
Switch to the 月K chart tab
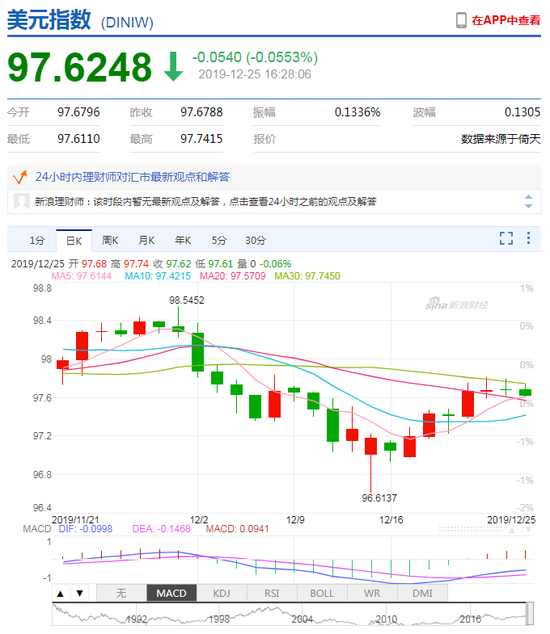pyautogui.click(x=146, y=241)
